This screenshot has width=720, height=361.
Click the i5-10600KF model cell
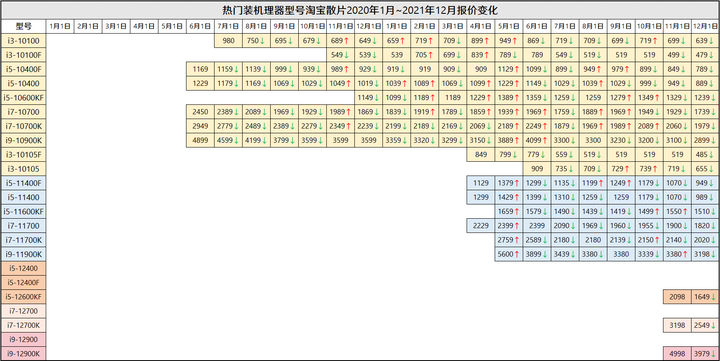[x=23, y=97]
